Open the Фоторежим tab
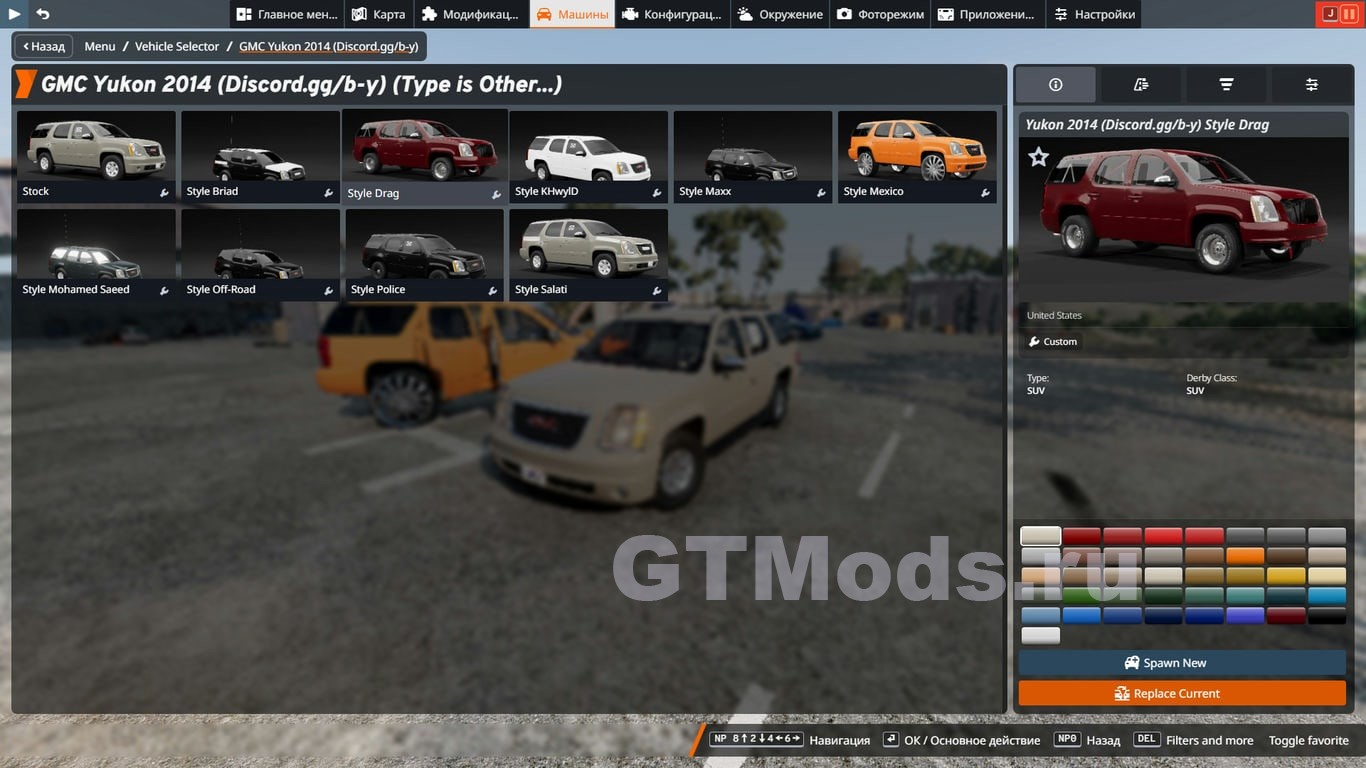Image resolution: width=1366 pixels, height=768 pixels. click(880, 14)
